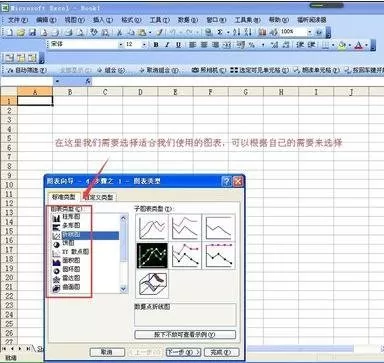The image size is (384, 363).
Task: Choose the 3-D line chart subtype thumbnail
Action: pos(152,283)
